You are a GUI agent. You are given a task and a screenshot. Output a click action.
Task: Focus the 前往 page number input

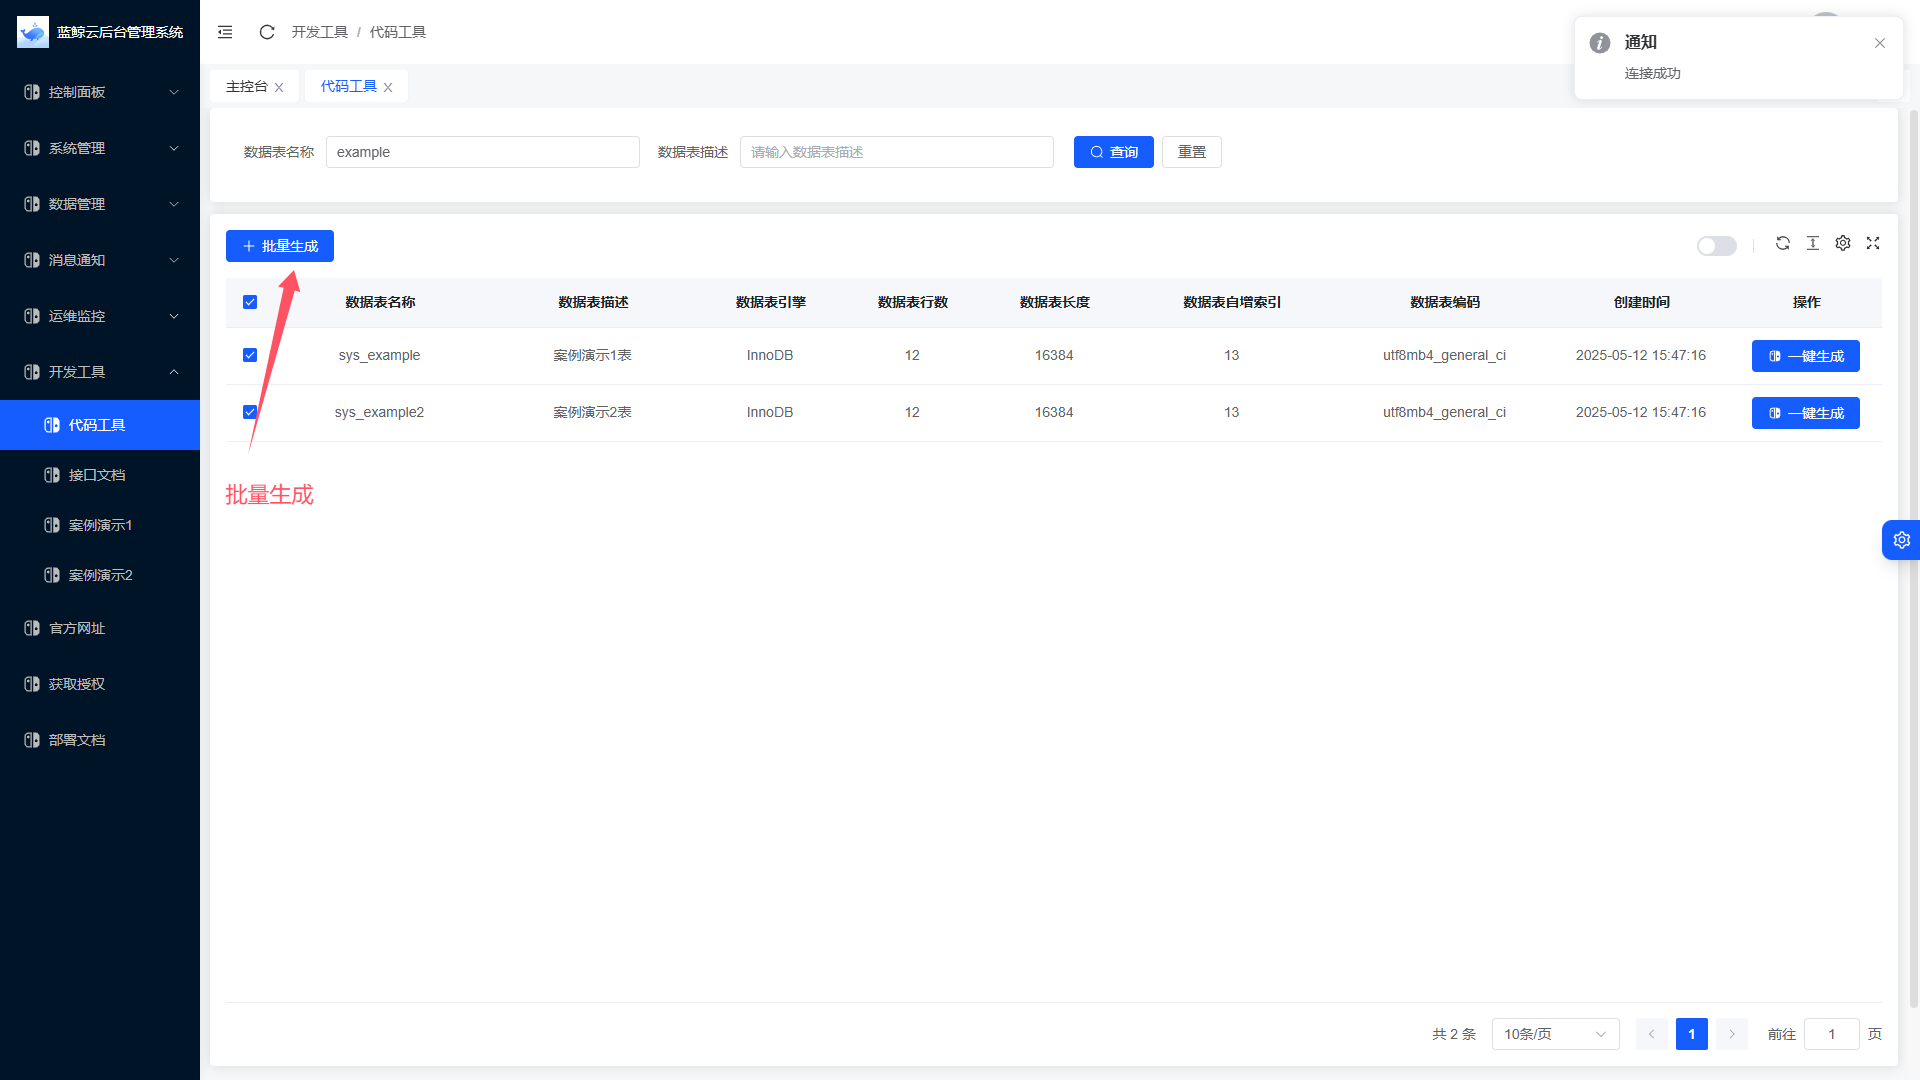(x=1832, y=1034)
